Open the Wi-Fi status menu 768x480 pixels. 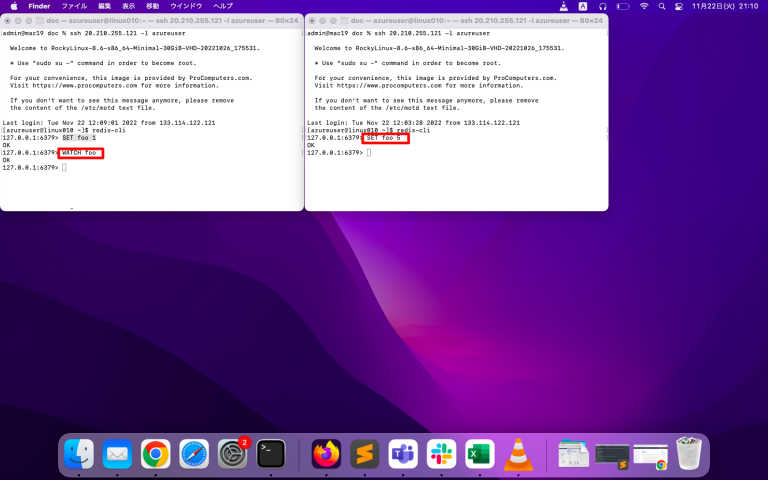tap(644, 6)
